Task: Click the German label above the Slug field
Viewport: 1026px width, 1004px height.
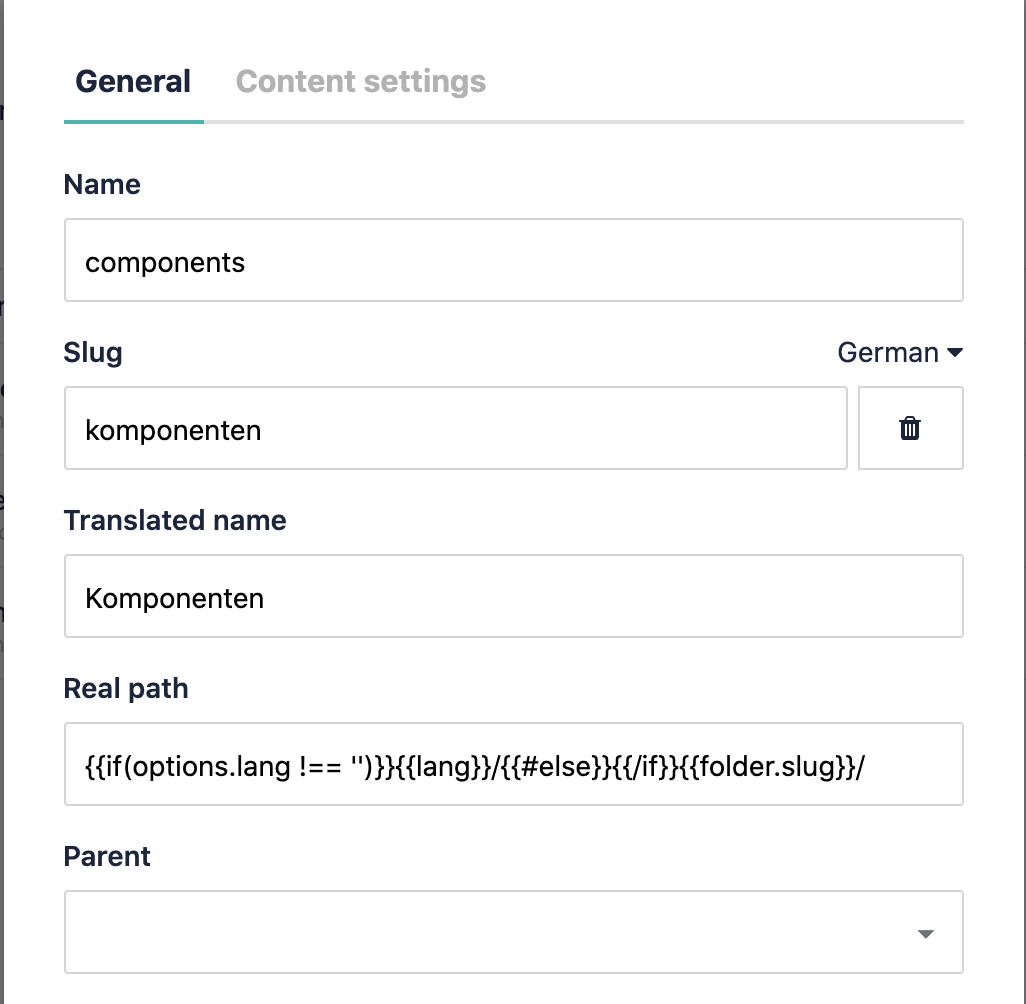Action: pyautogui.click(x=890, y=352)
